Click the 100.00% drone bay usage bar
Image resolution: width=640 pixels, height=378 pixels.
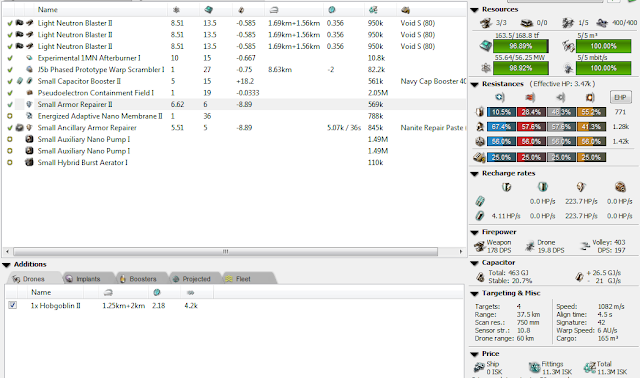tap(603, 46)
